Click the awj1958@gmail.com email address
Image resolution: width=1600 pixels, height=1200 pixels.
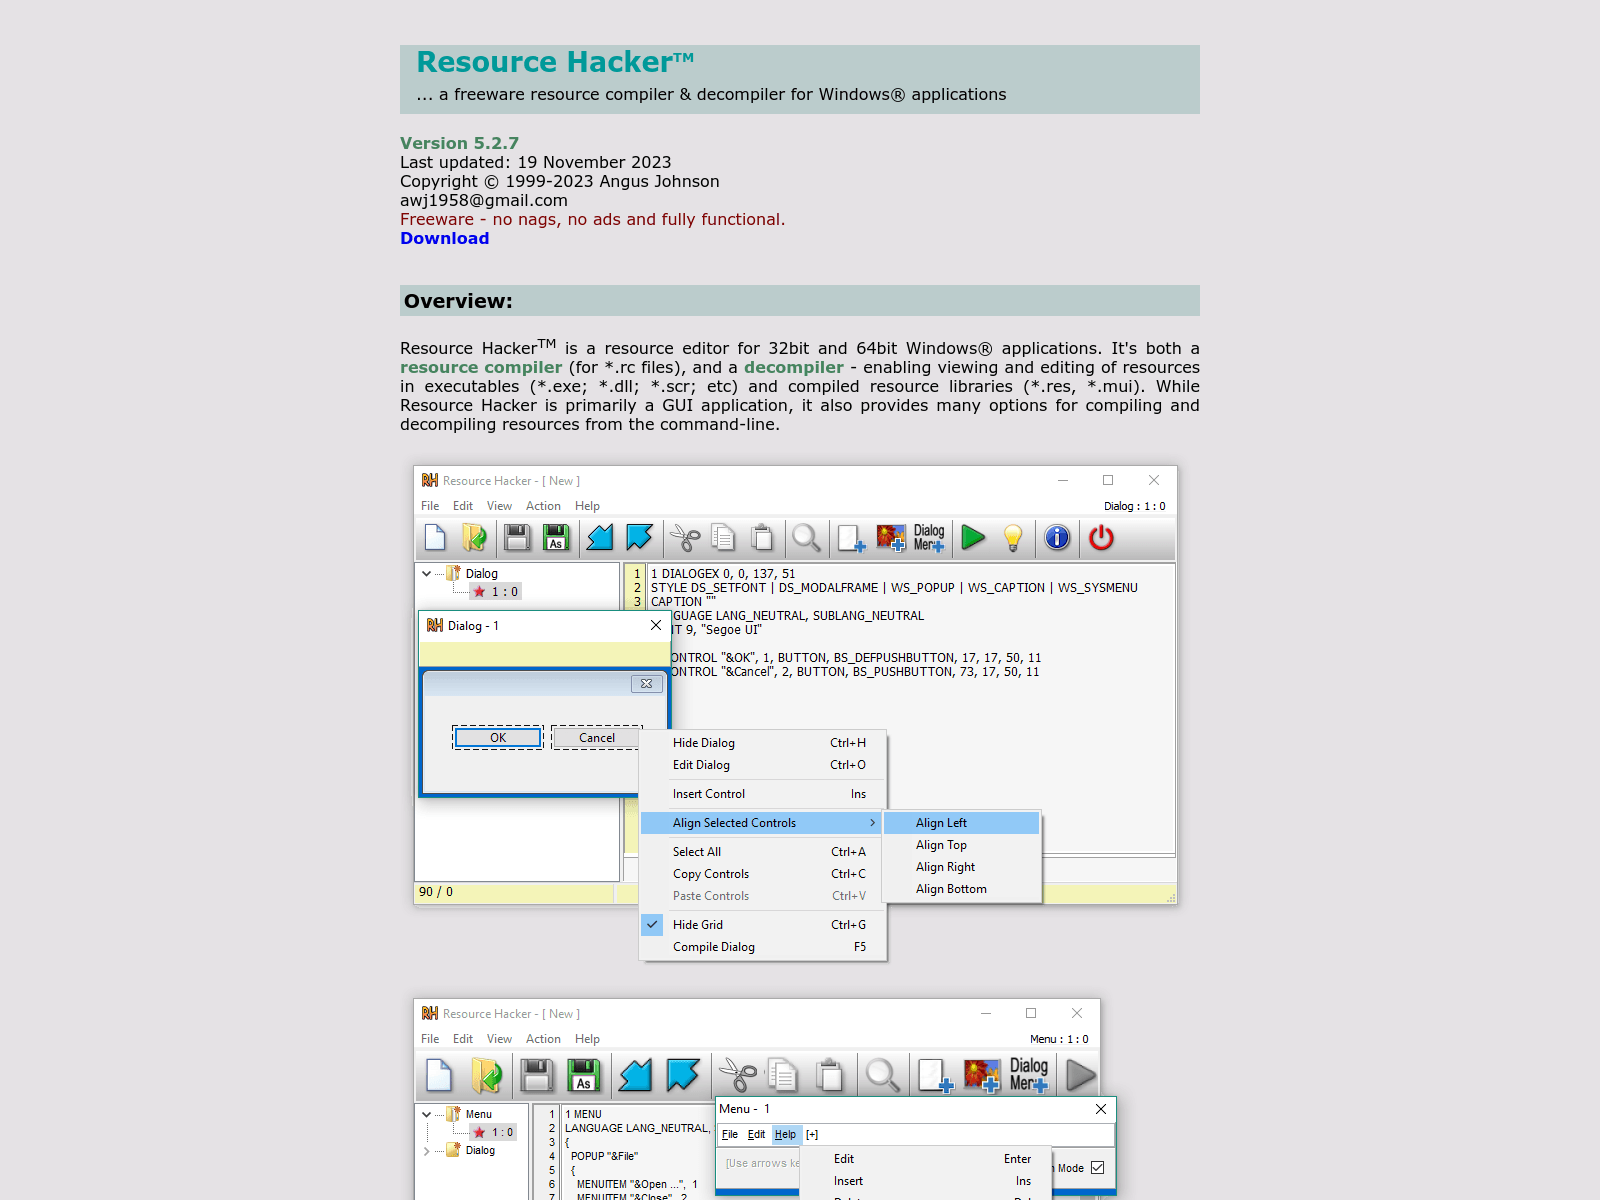click(x=483, y=200)
